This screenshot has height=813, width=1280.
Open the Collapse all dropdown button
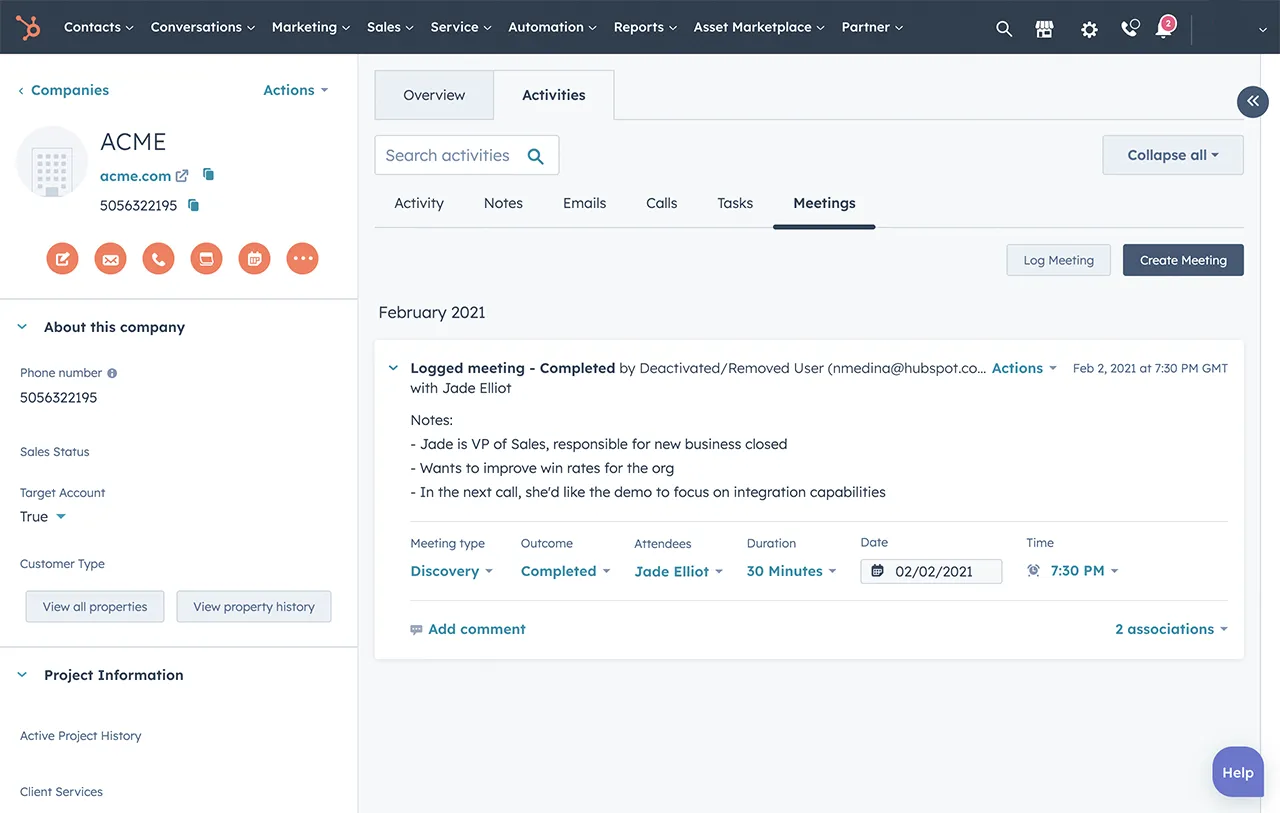[1173, 156]
